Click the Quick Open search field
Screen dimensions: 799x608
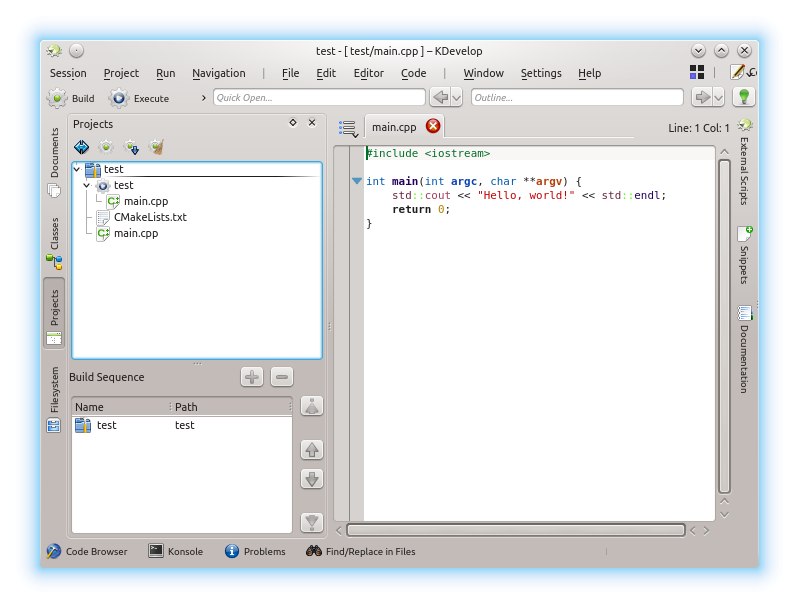pos(318,97)
